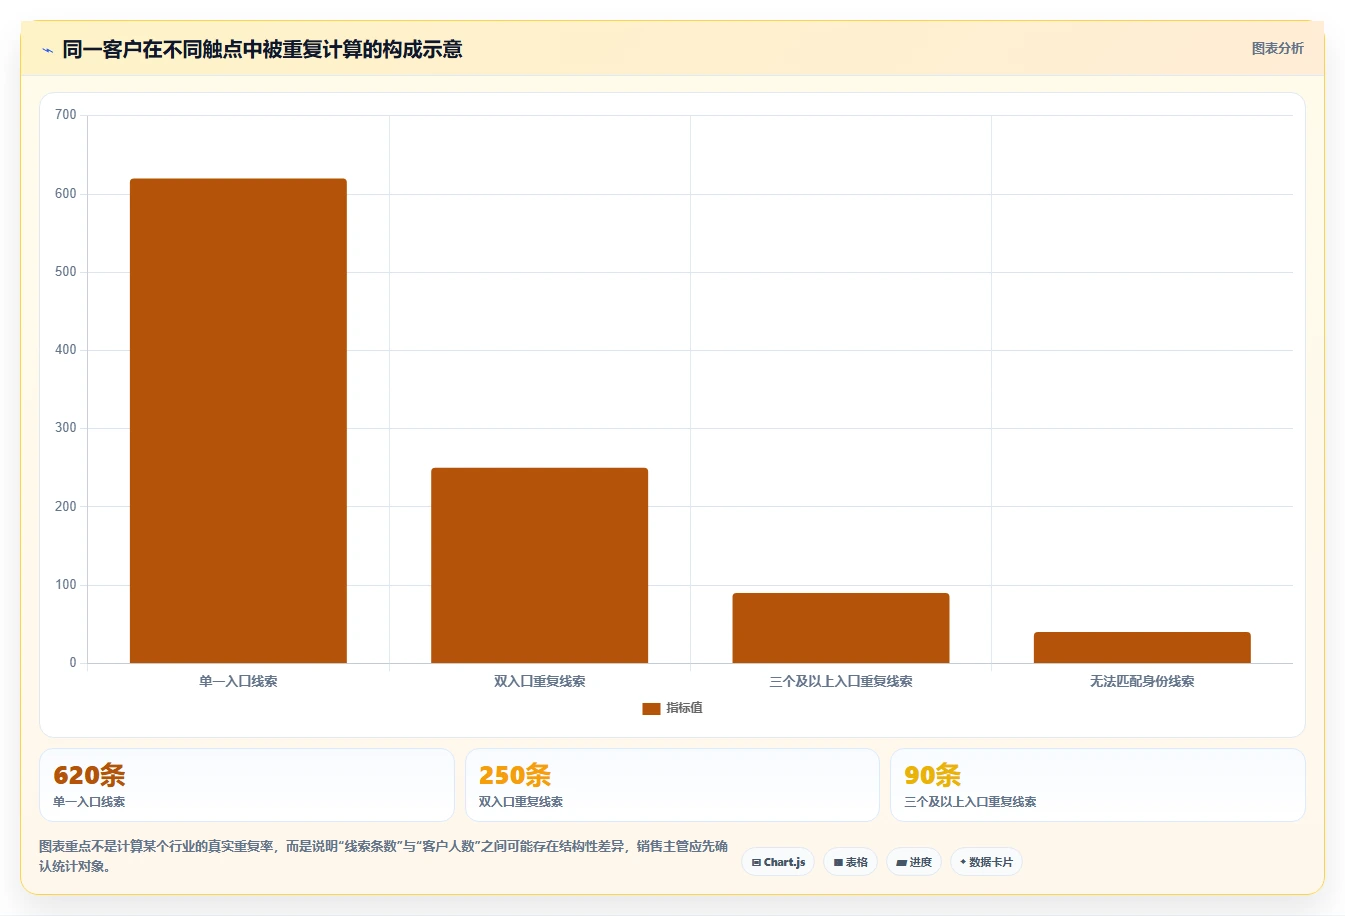Click the 进度 tag chip
Viewport: 1345px width, 916px height.
(914, 862)
